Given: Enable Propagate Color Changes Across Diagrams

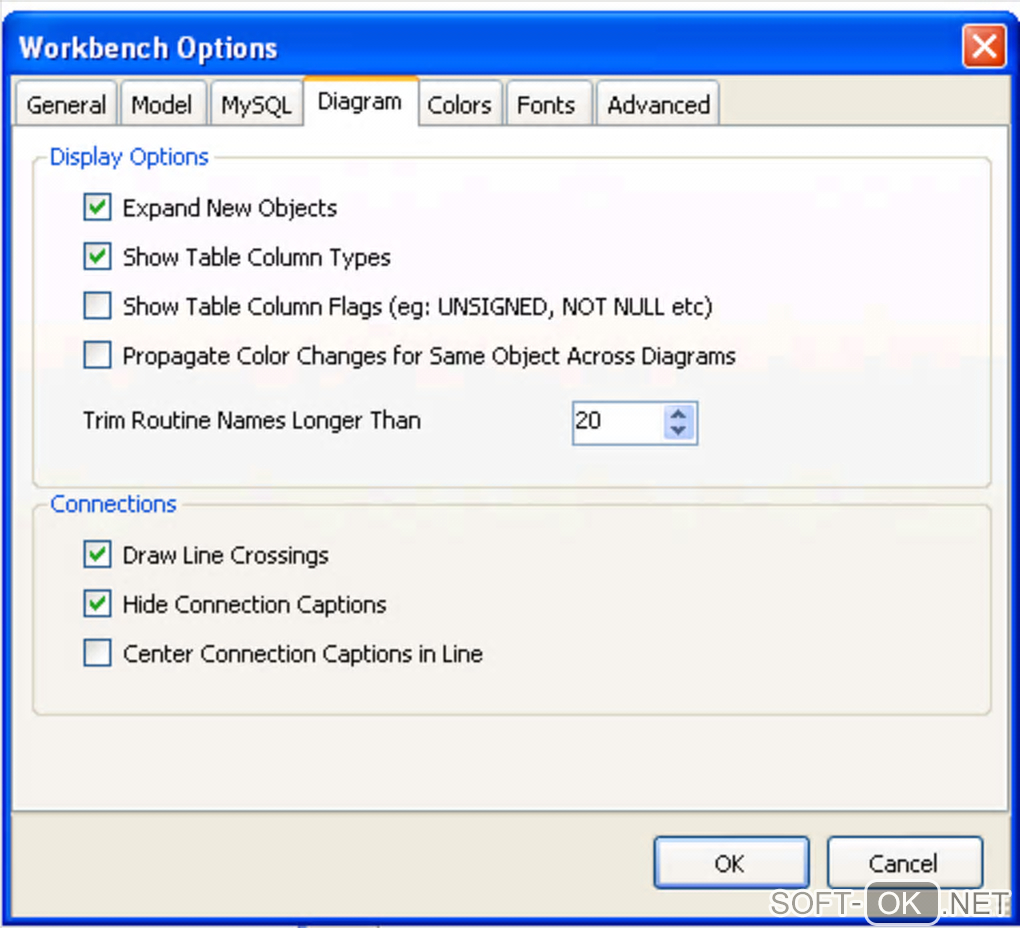Looking at the screenshot, I should point(98,355).
